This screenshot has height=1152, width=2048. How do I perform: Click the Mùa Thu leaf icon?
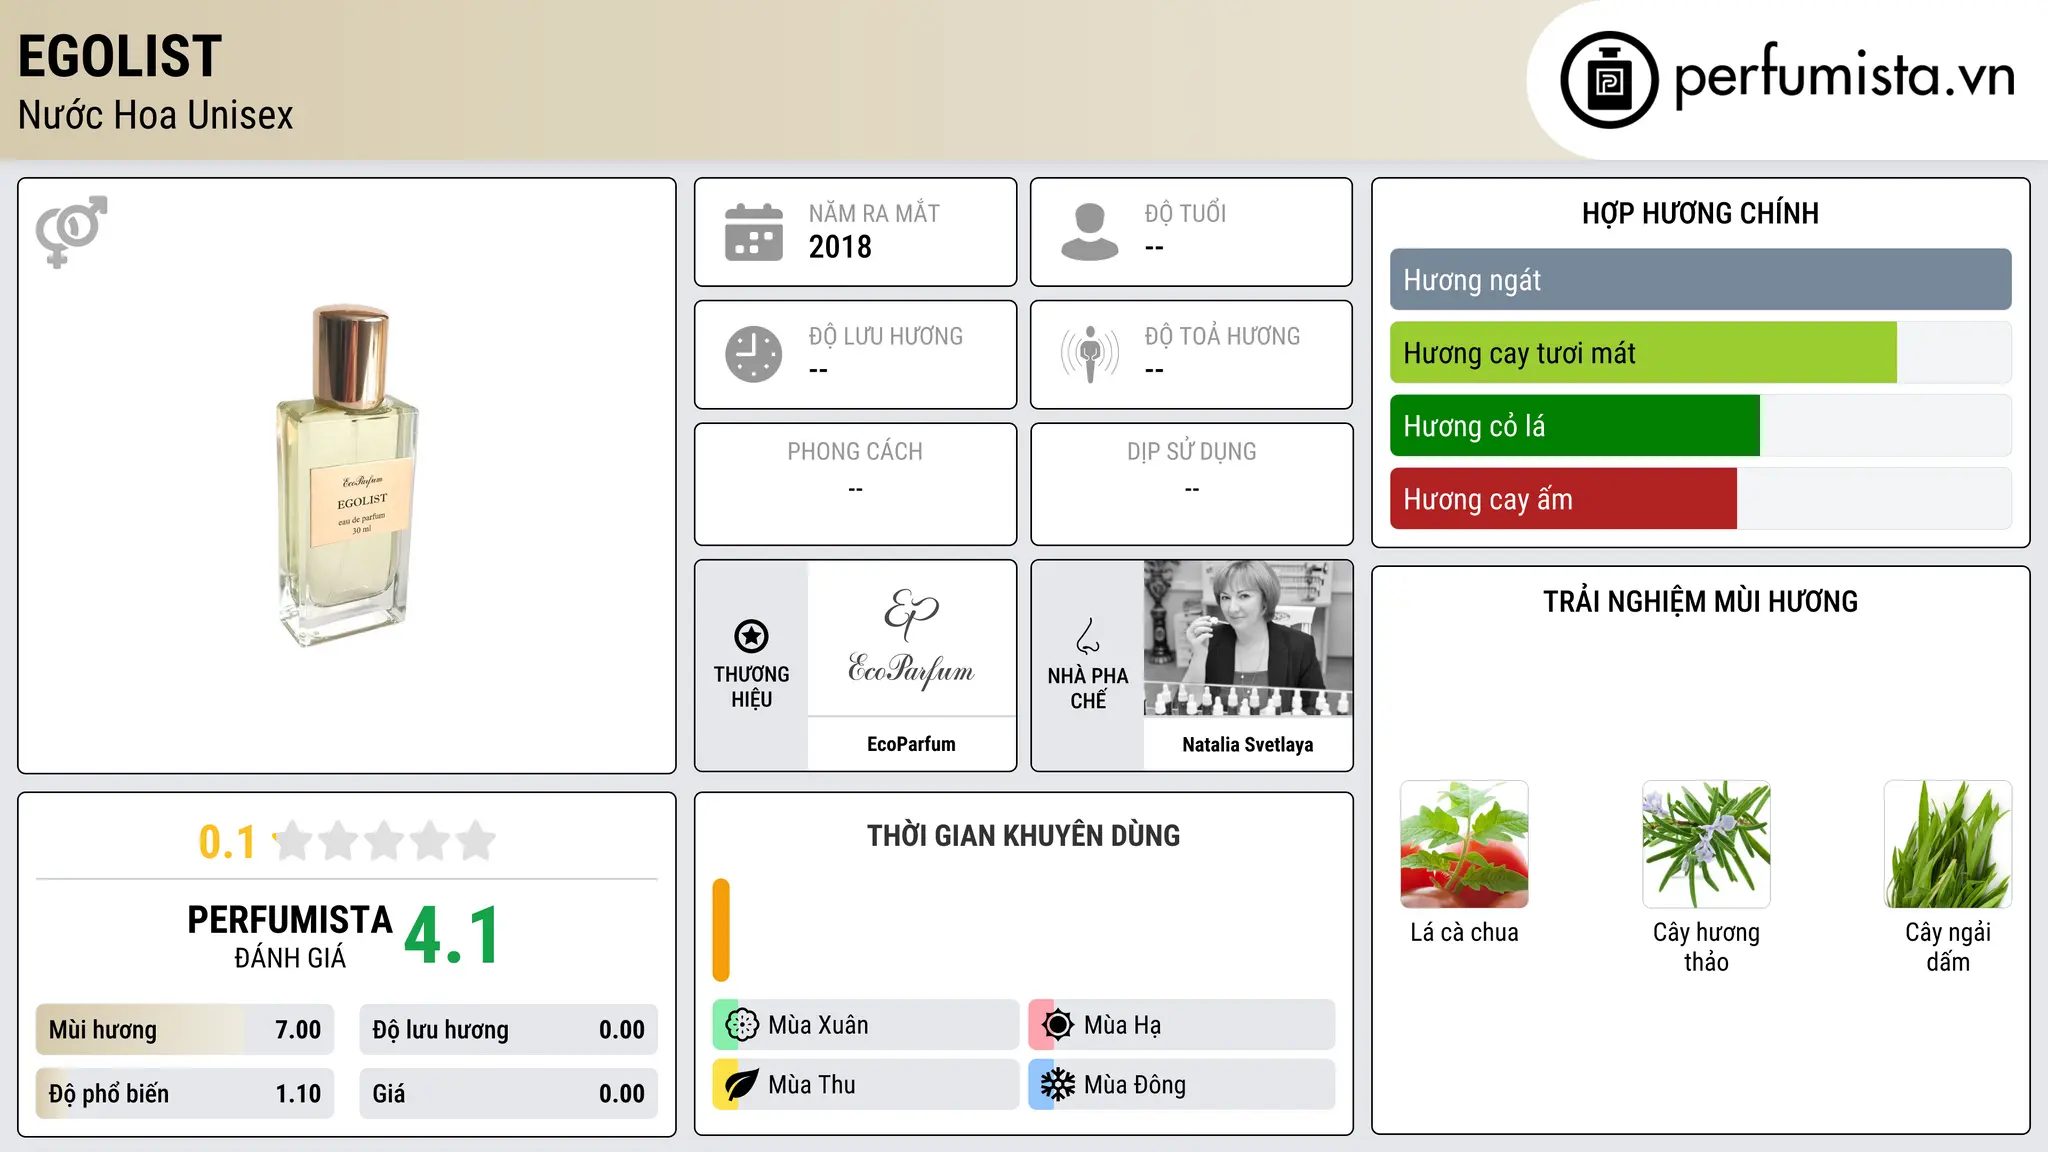click(x=742, y=1085)
